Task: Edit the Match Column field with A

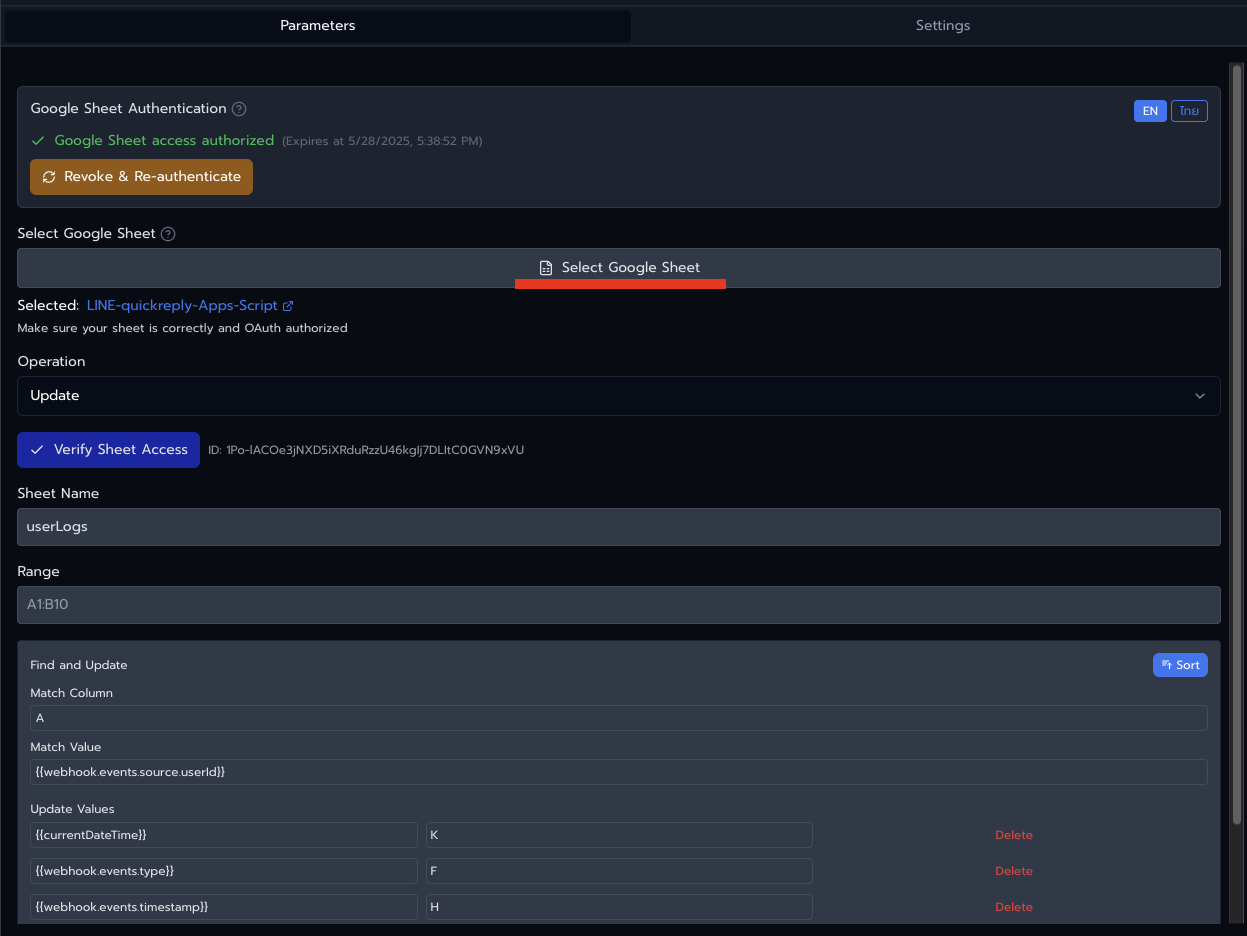Action: pyautogui.click(x=619, y=718)
